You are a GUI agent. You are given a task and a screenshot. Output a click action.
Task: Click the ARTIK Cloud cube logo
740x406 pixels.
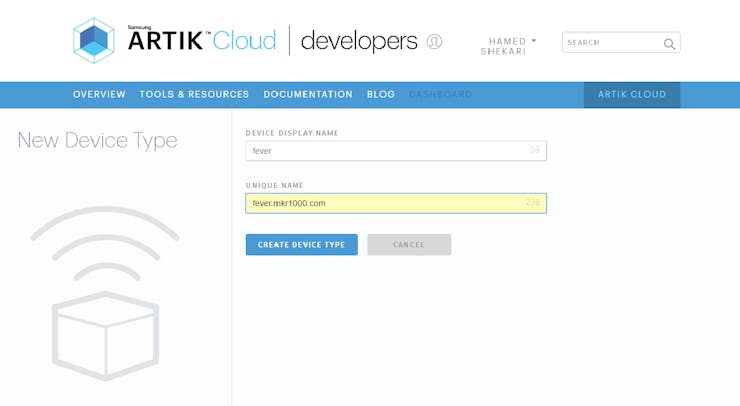[x=93, y=41]
